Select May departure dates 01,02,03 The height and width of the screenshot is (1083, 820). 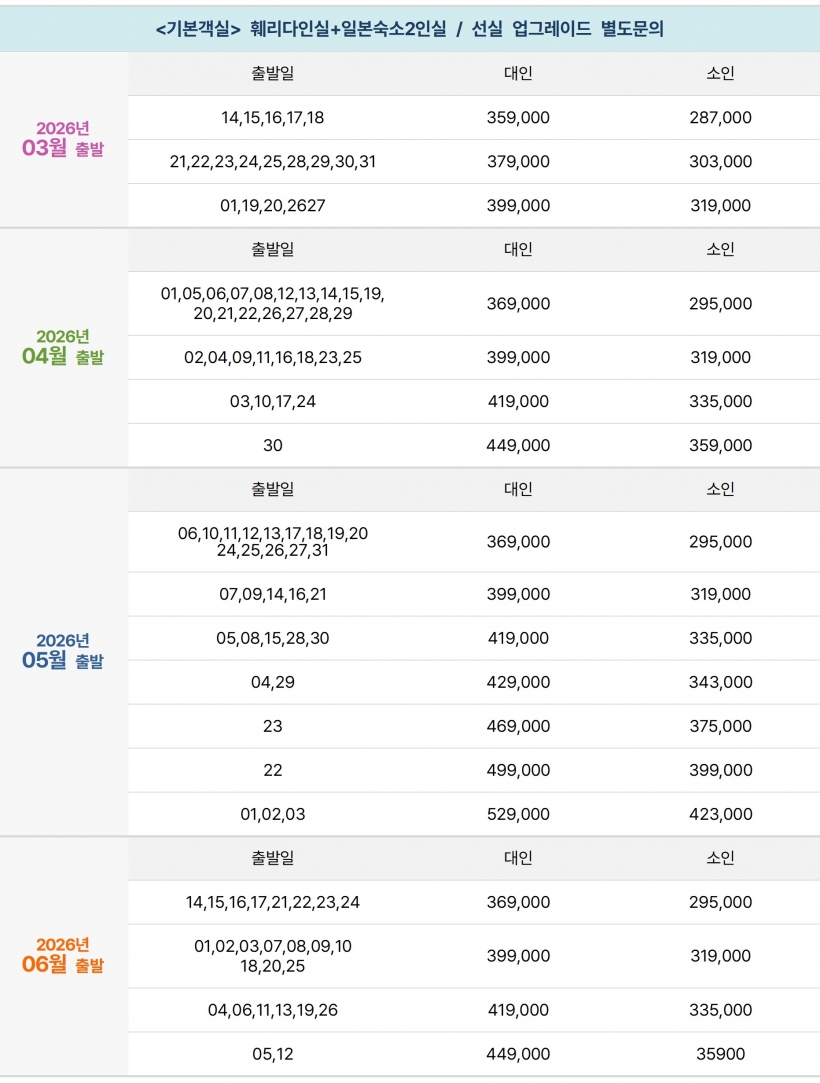coord(273,814)
